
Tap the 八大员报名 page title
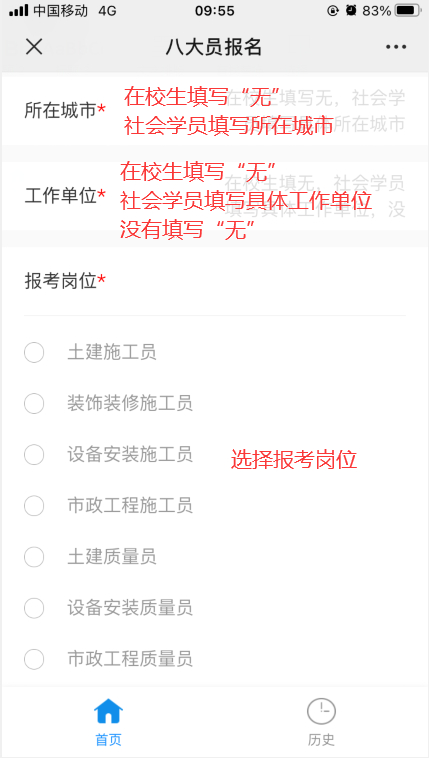point(214,47)
